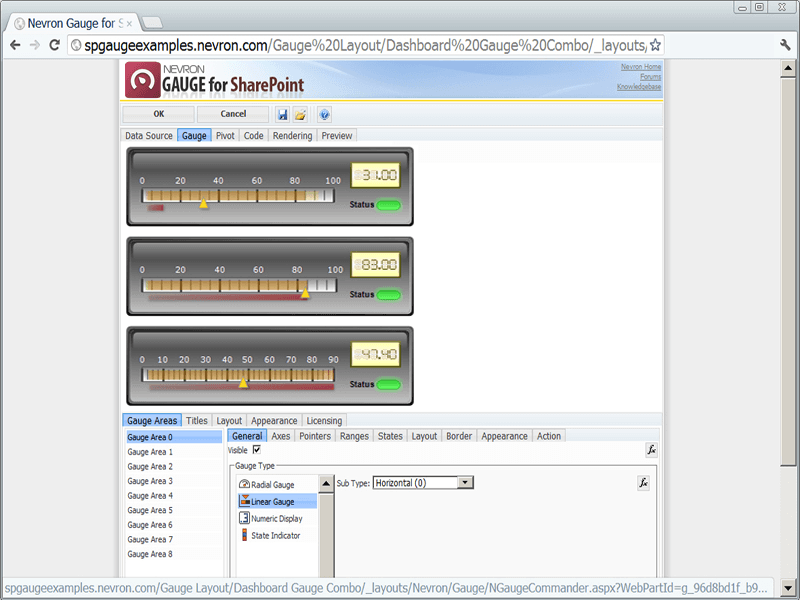The width and height of the screenshot is (800, 600).
Task: Bookmark page with the star icon
Action: [x=655, y=45]
